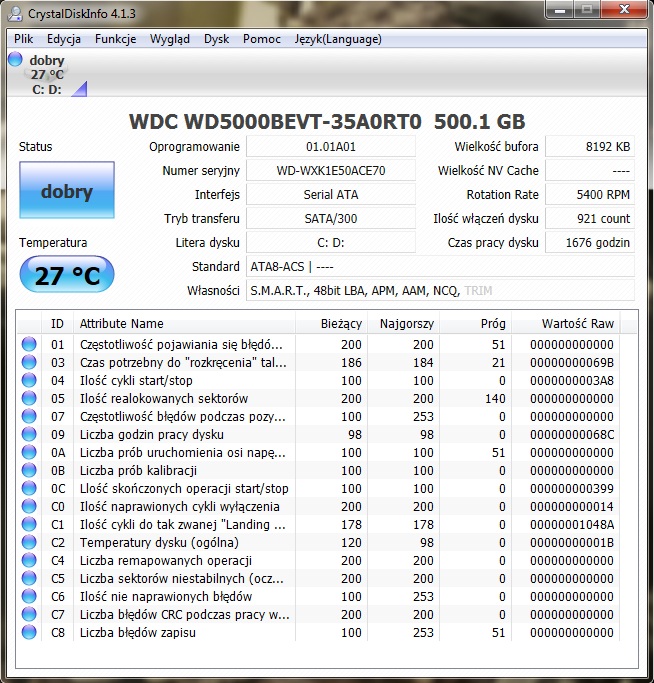Click the large dobry status button
This screenshot has height=683, width=654.
pyautogui.click(x=67, y=190)
